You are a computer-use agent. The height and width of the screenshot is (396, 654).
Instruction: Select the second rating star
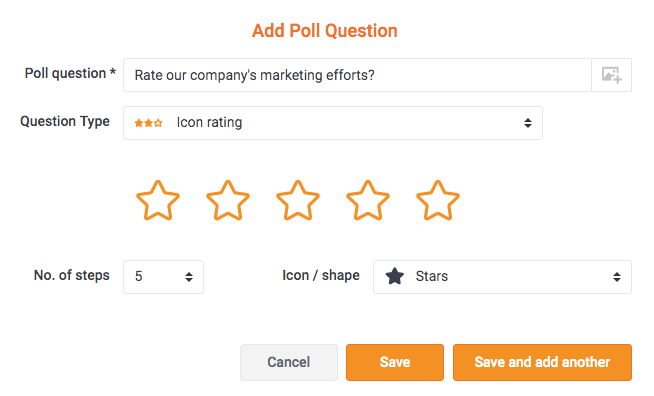pyautogui.click(x=228, y=201)
